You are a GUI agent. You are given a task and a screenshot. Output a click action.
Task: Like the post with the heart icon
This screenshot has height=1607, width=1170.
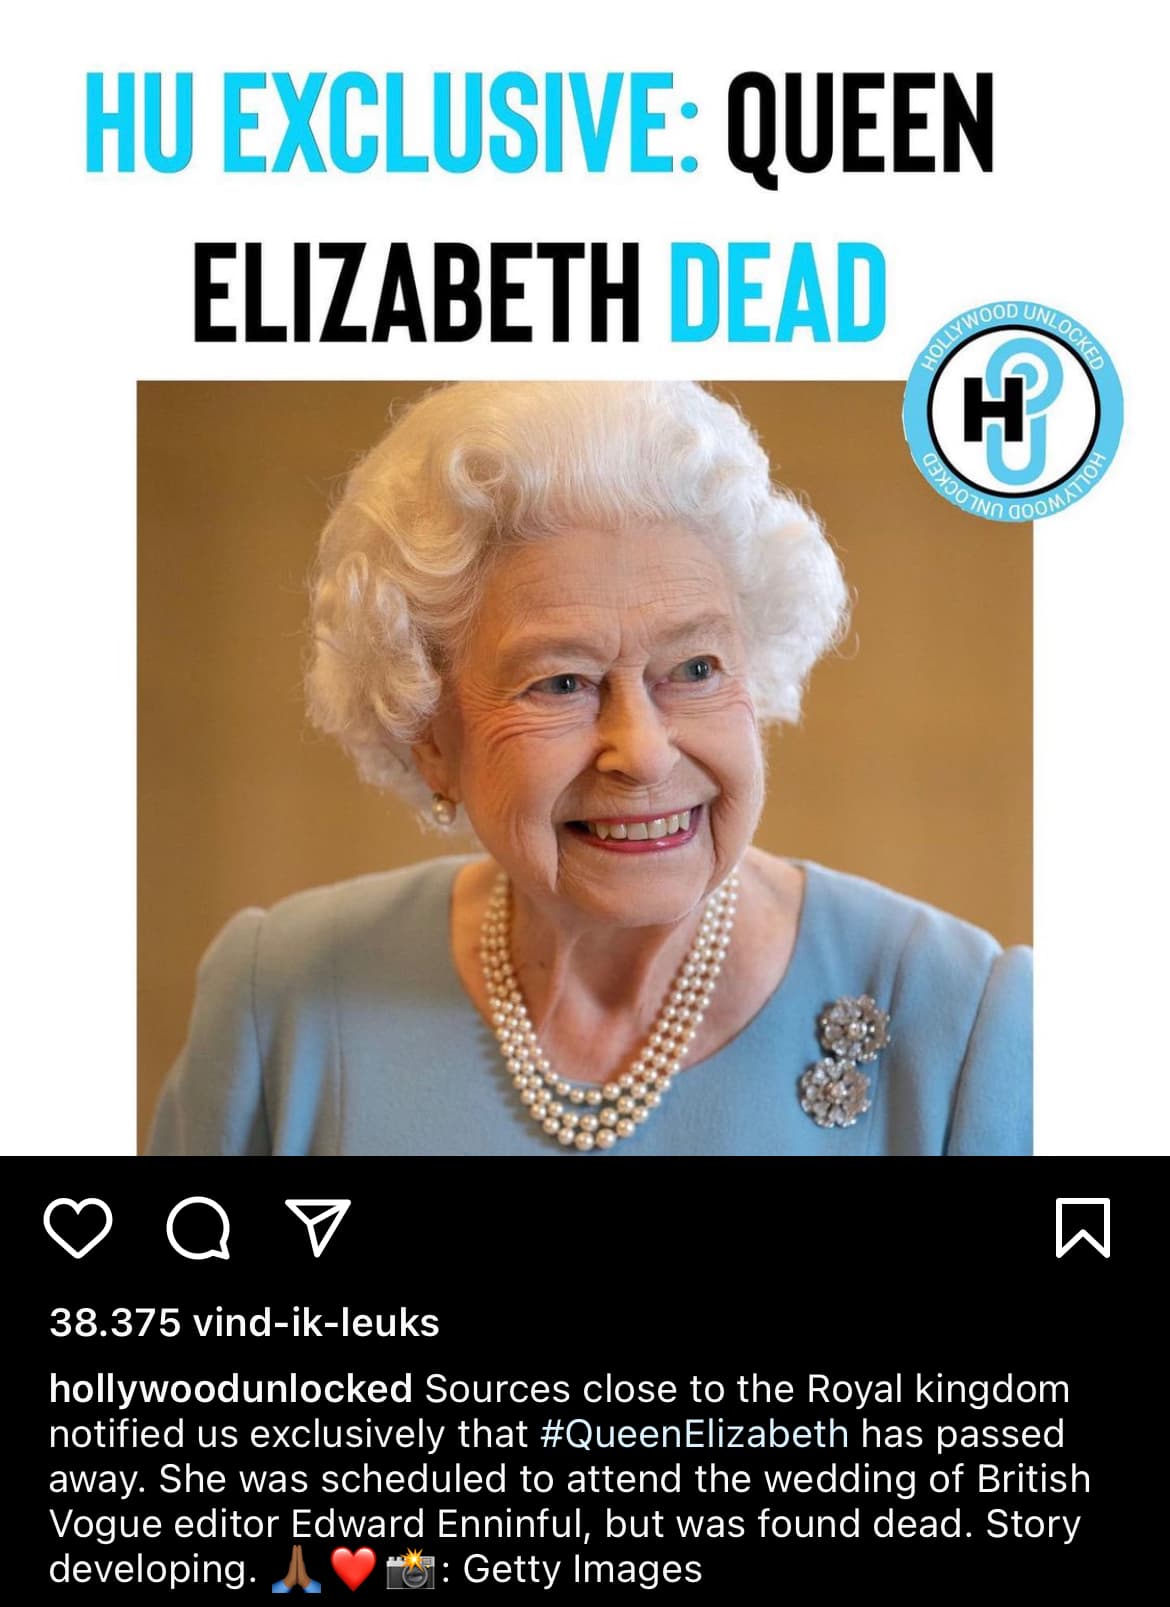pyautogui.click(x=78, y=1227)
